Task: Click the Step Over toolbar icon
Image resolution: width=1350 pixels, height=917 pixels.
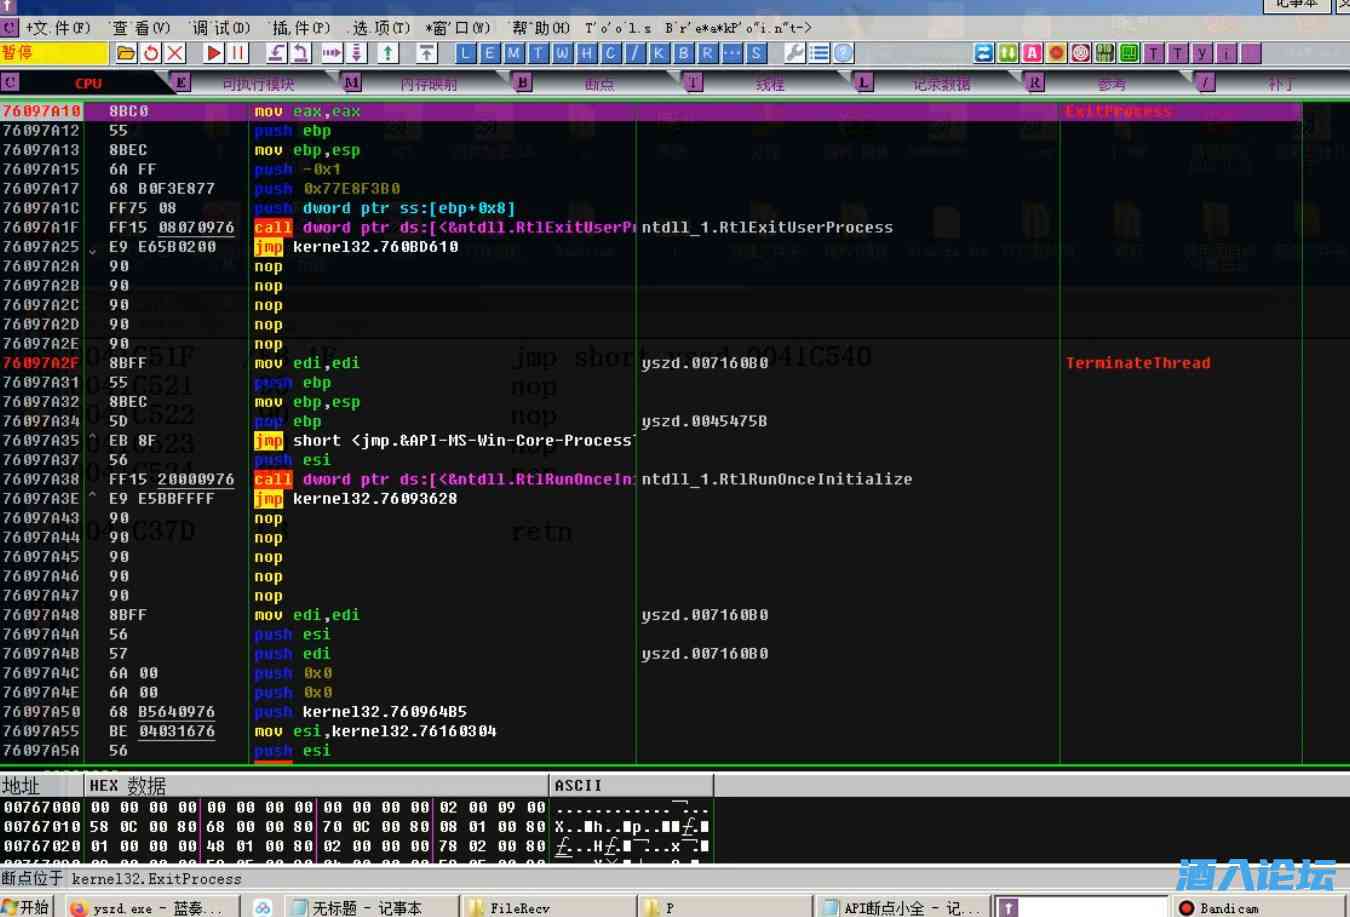Action: click(x=300, y=53)
